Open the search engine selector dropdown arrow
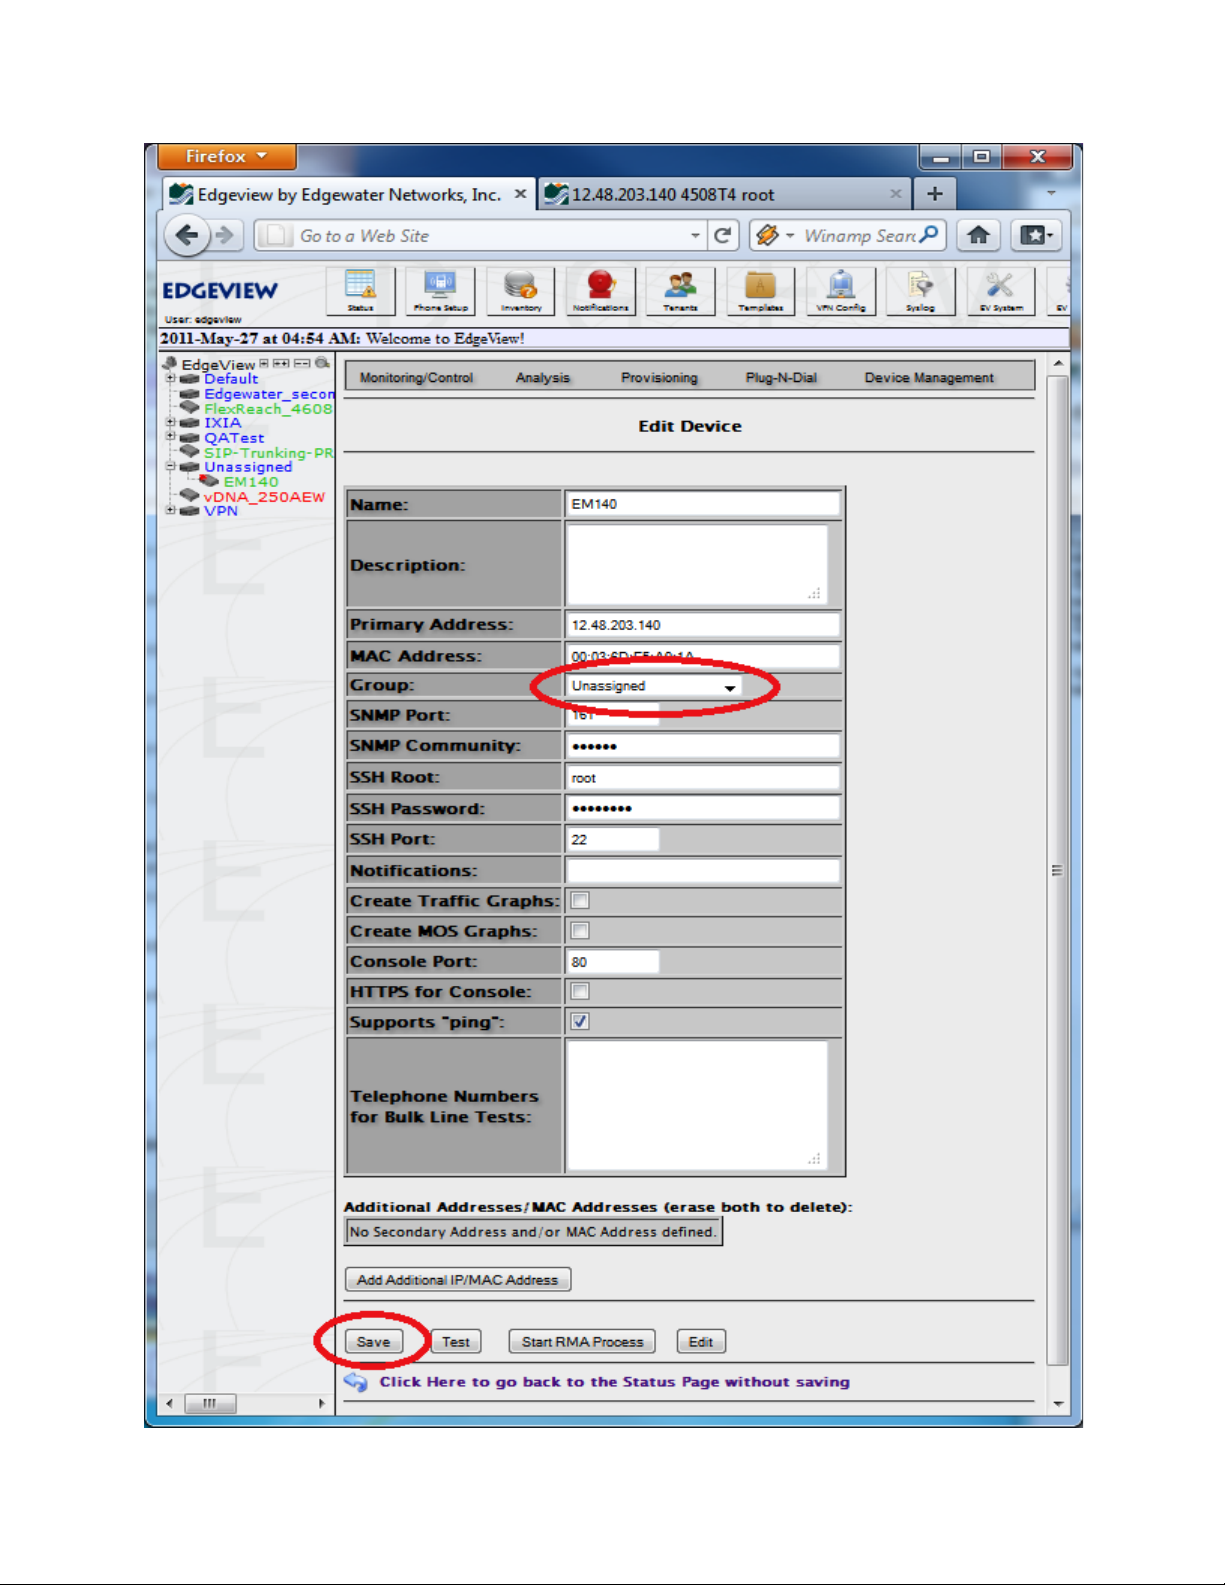The width and height of the screenshot is (1225, 1585). tap(790, 236)
